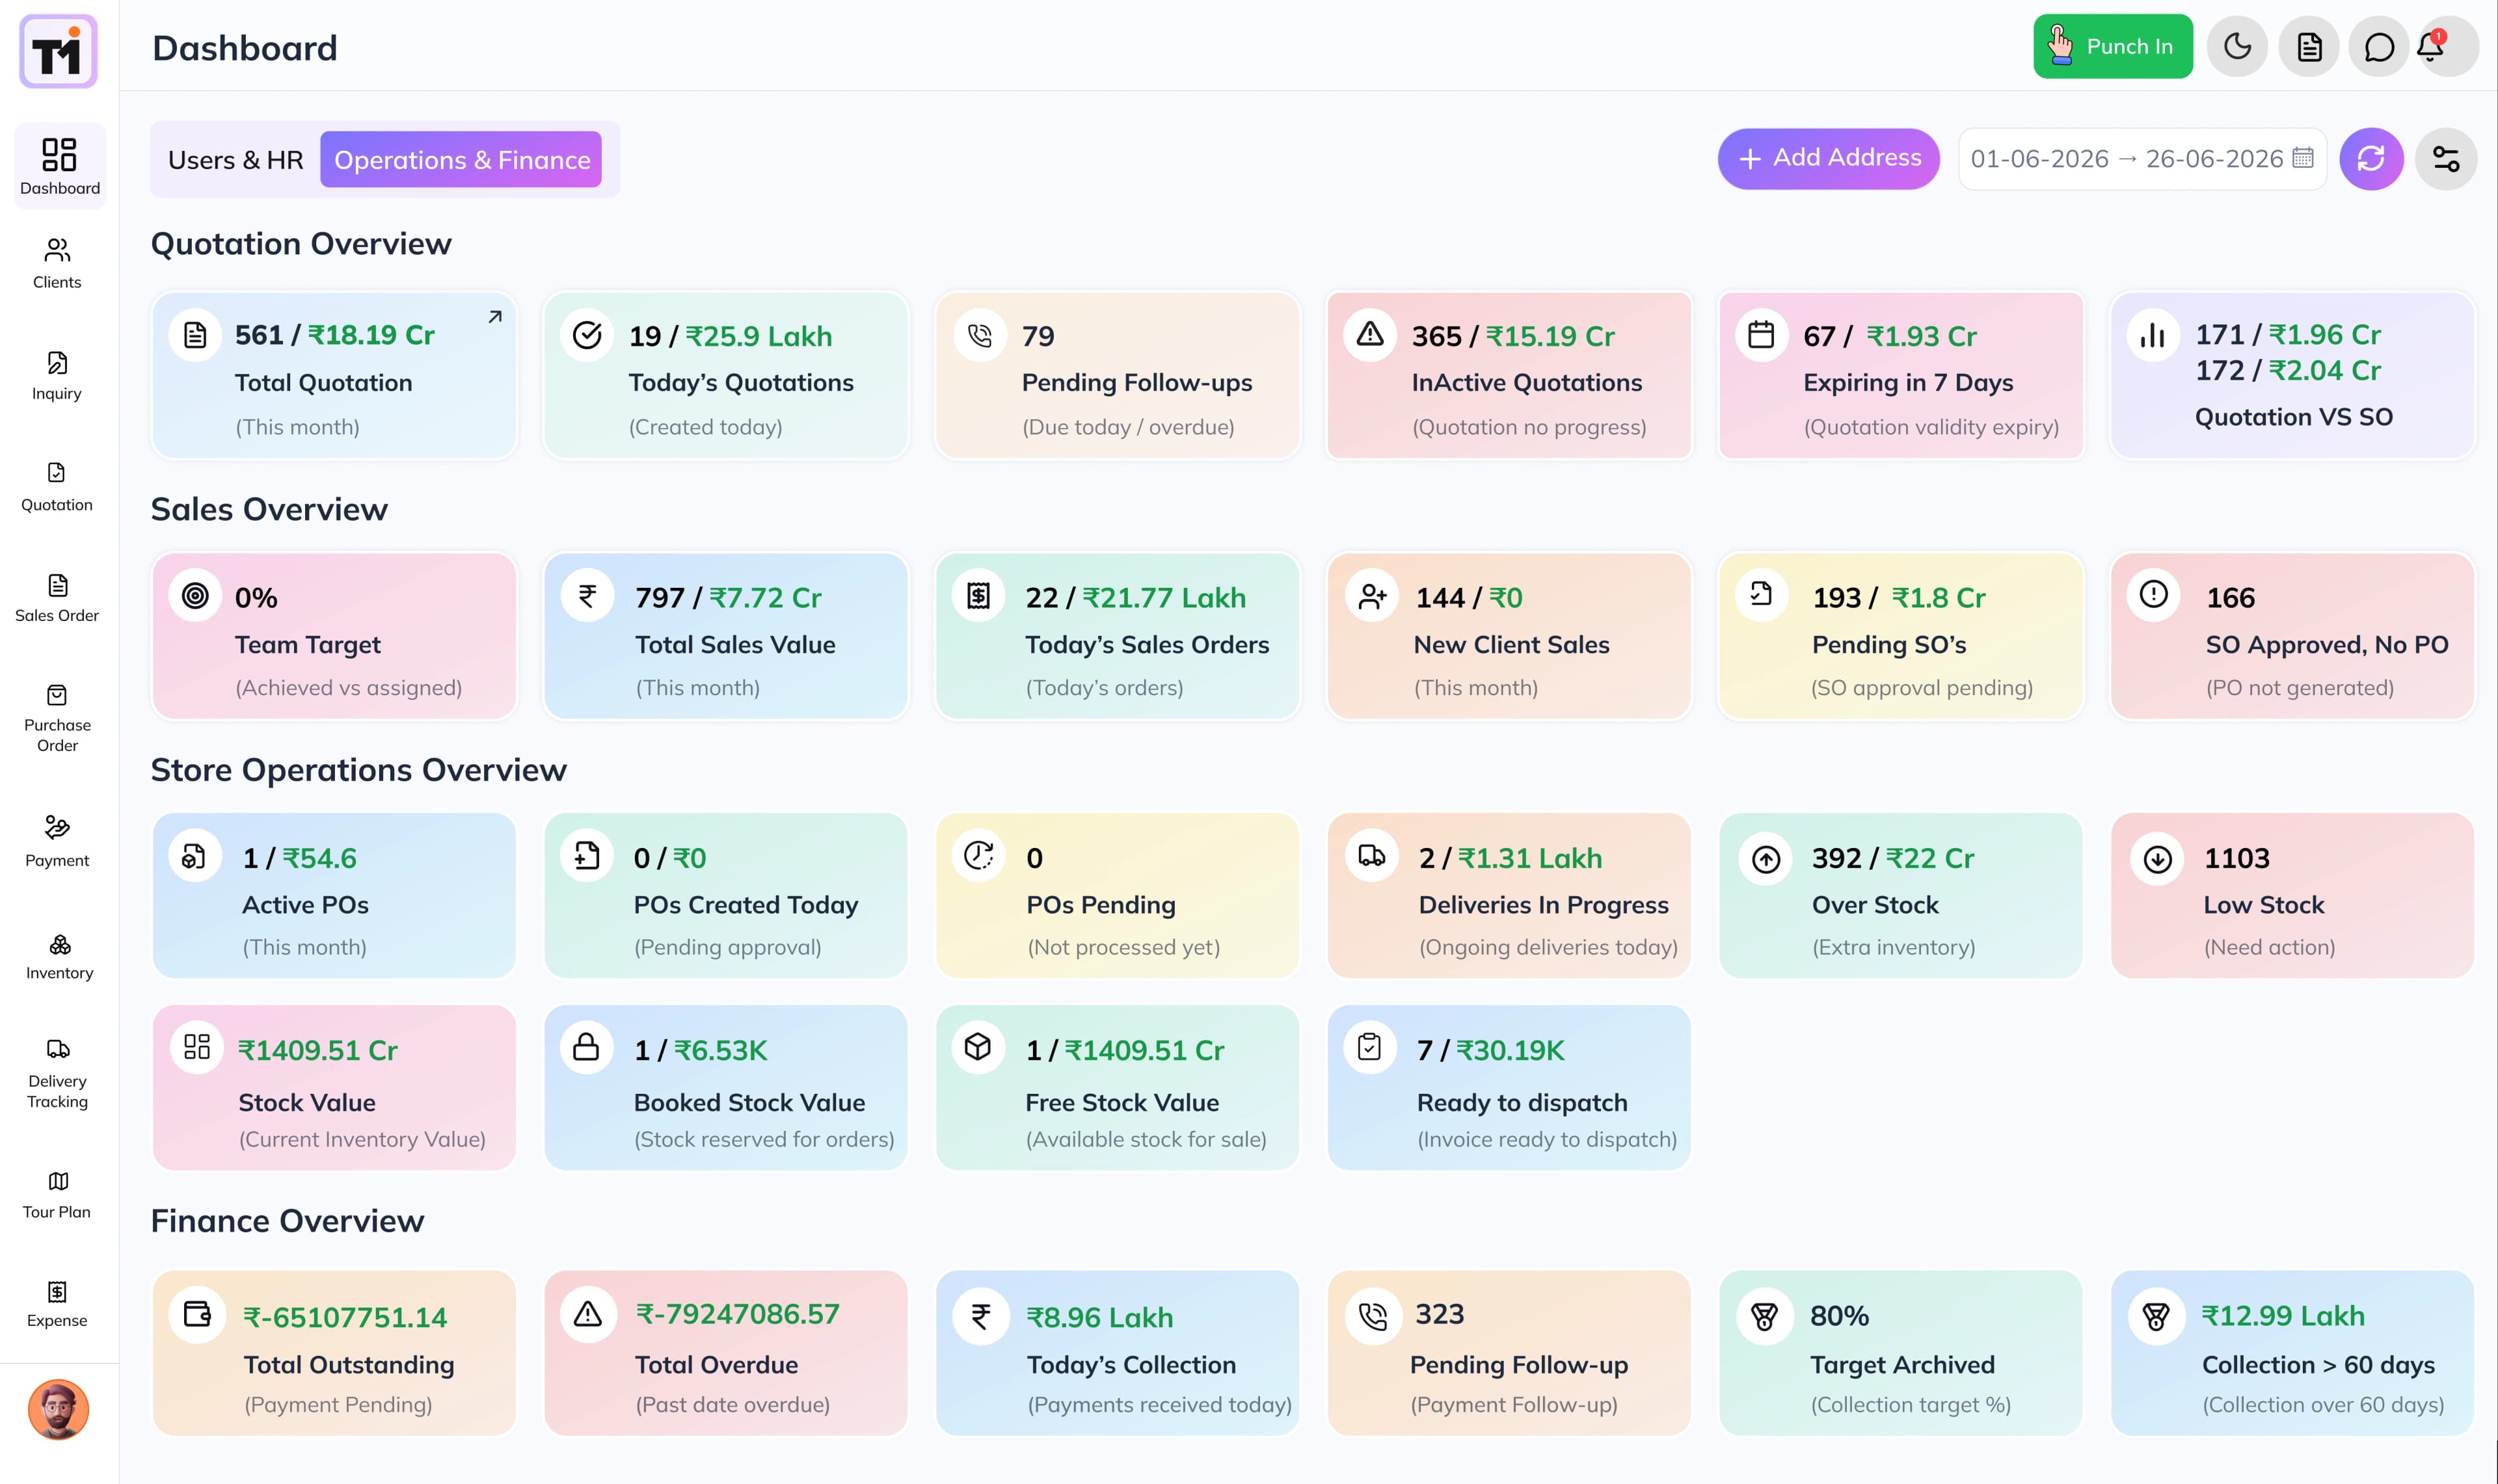
Task: Open the Dashboard sidebar item
Action: point(59,166)
